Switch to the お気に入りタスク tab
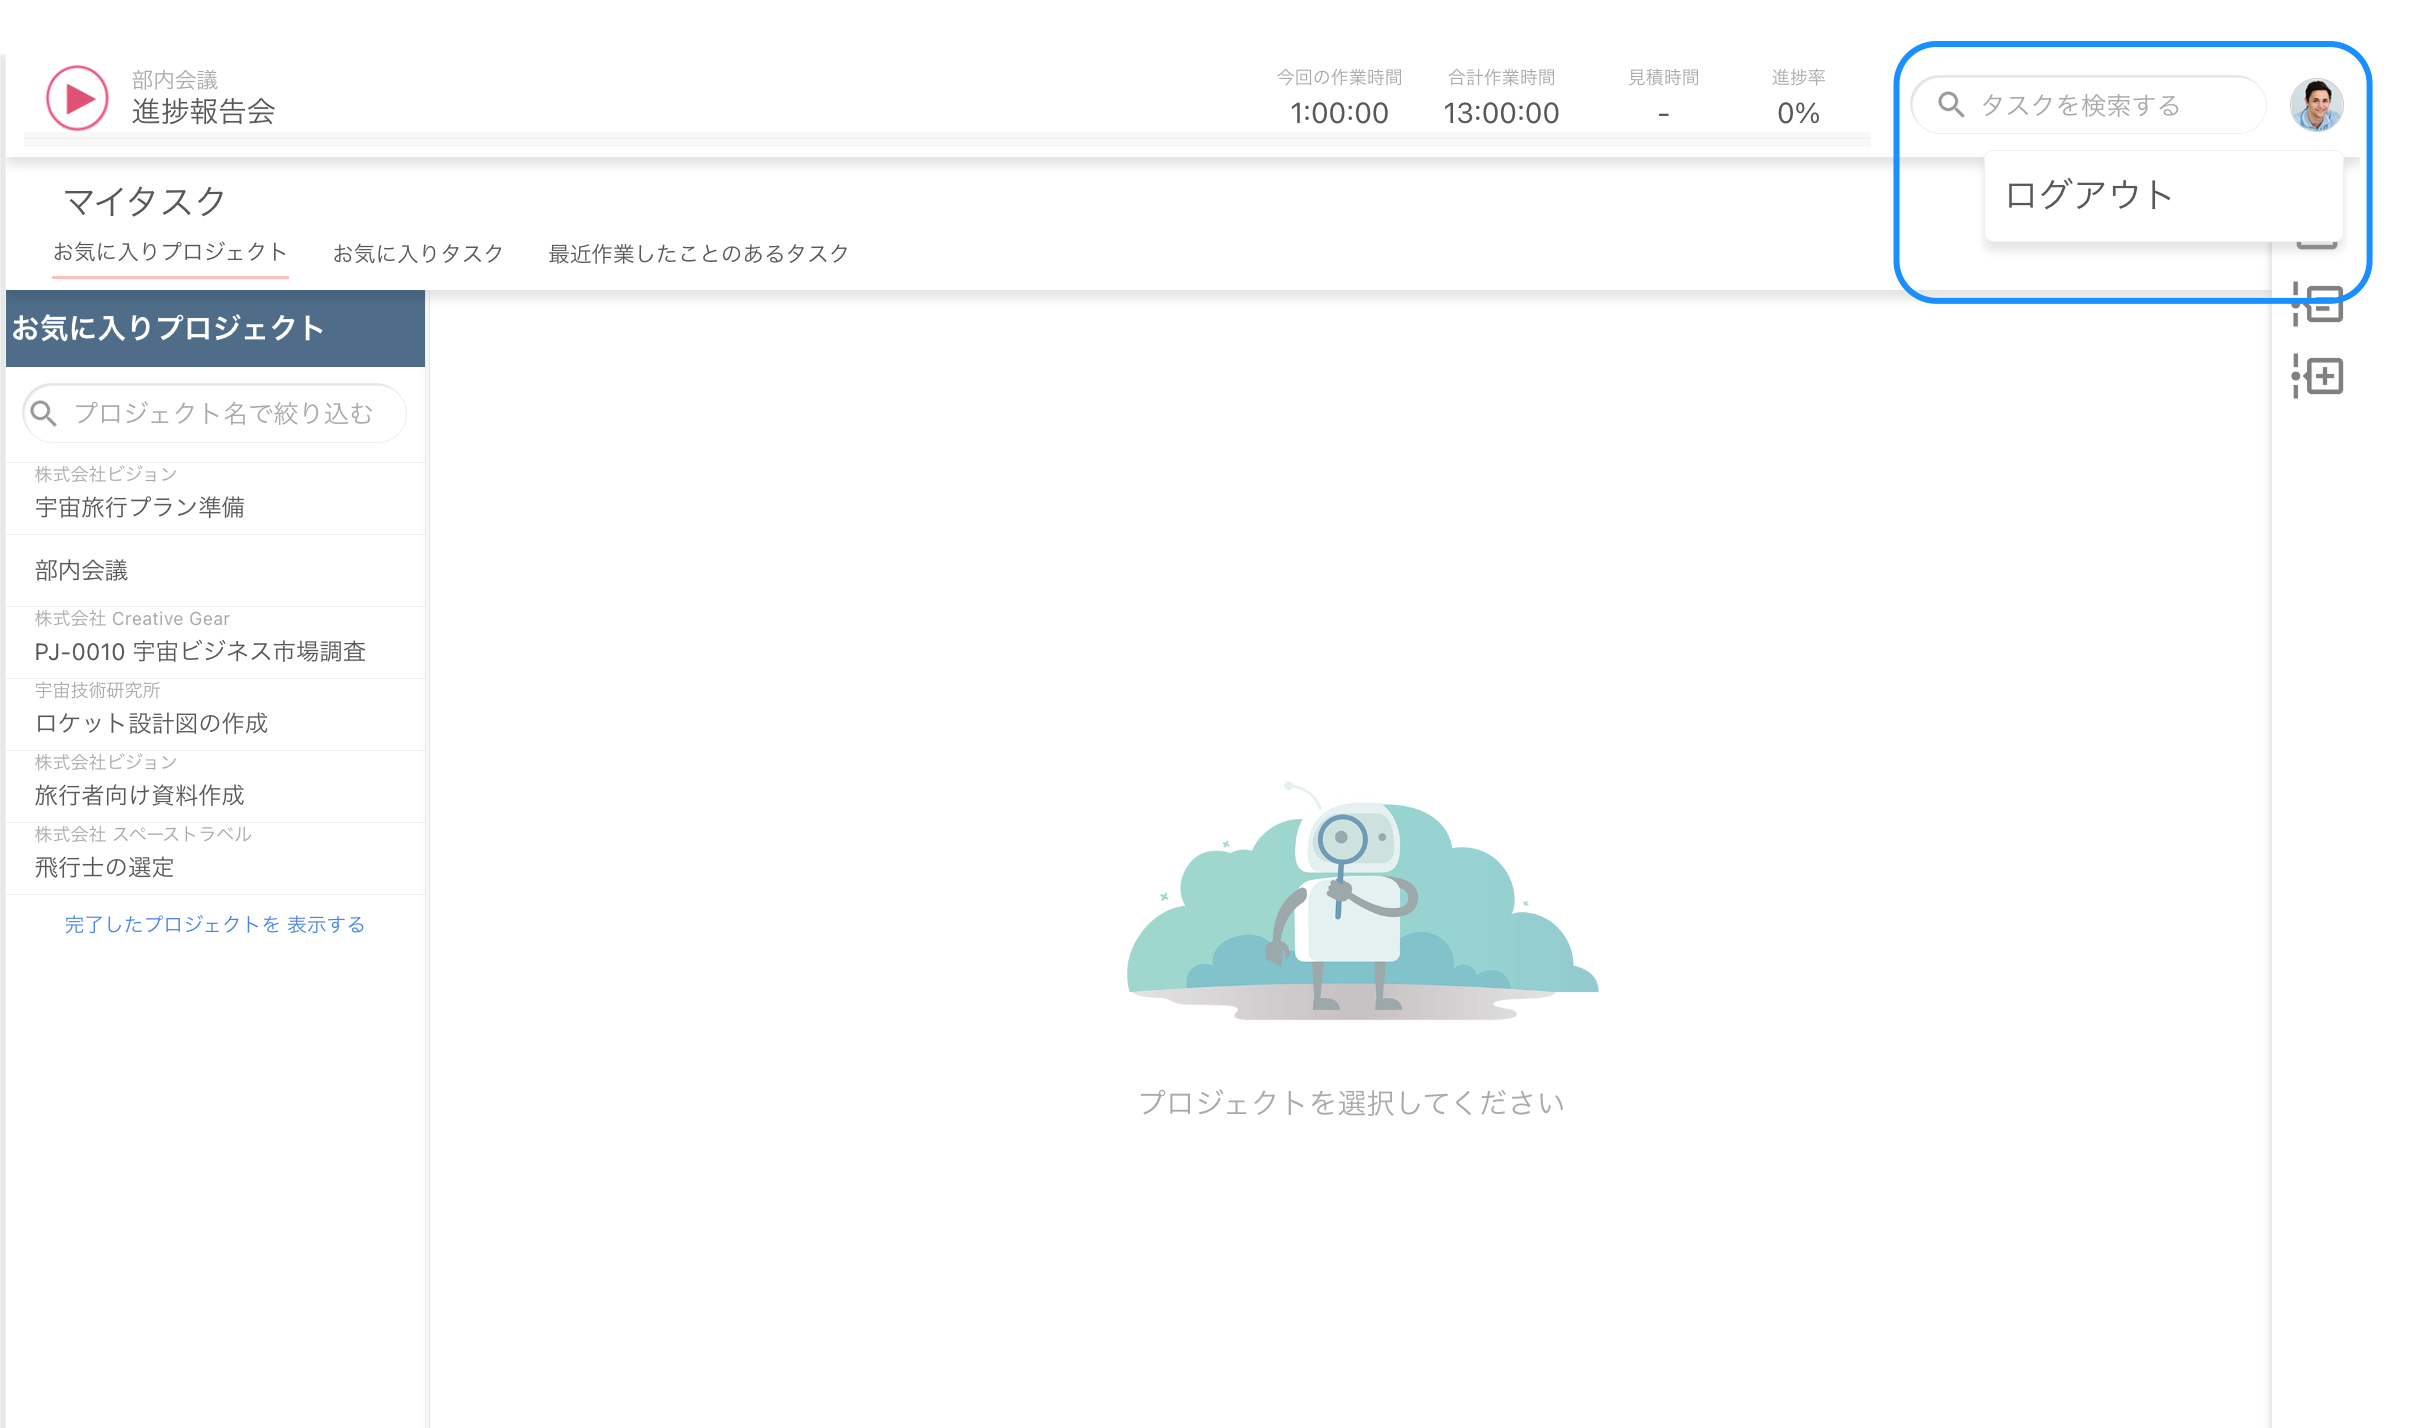The image size is (2414, 1428). coord(418,253)
